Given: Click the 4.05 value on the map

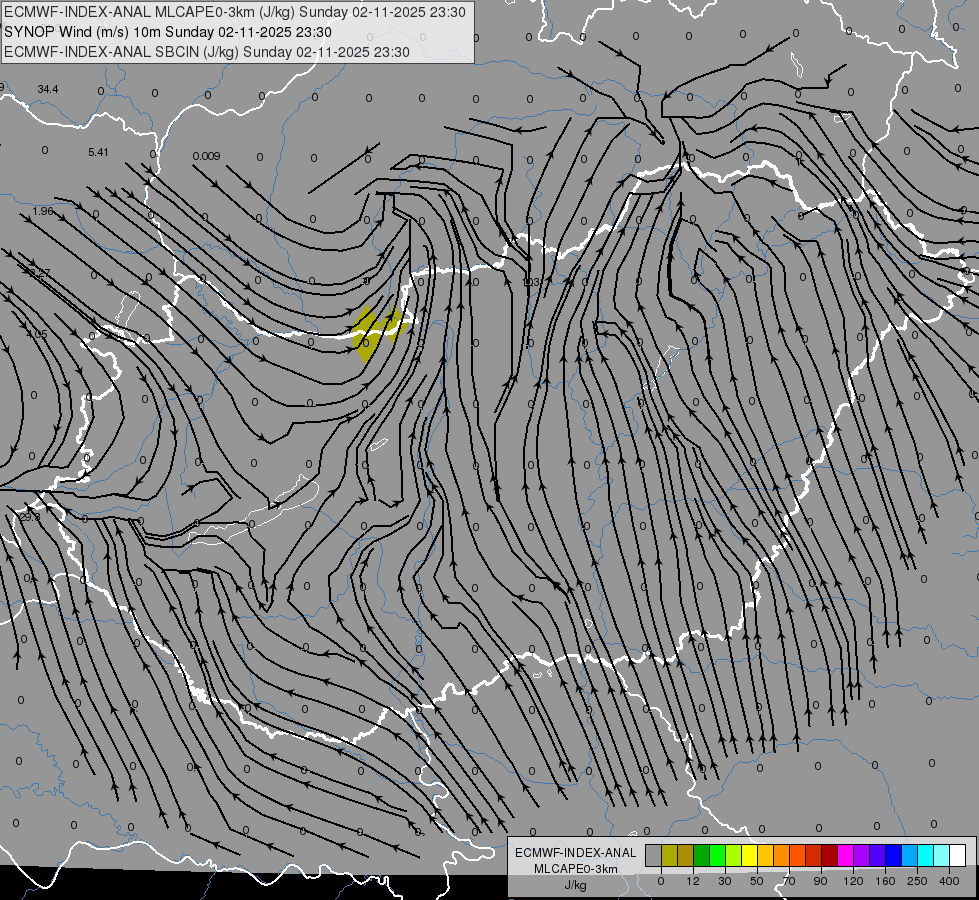Looking at the screenshot, I should point(37,334).
